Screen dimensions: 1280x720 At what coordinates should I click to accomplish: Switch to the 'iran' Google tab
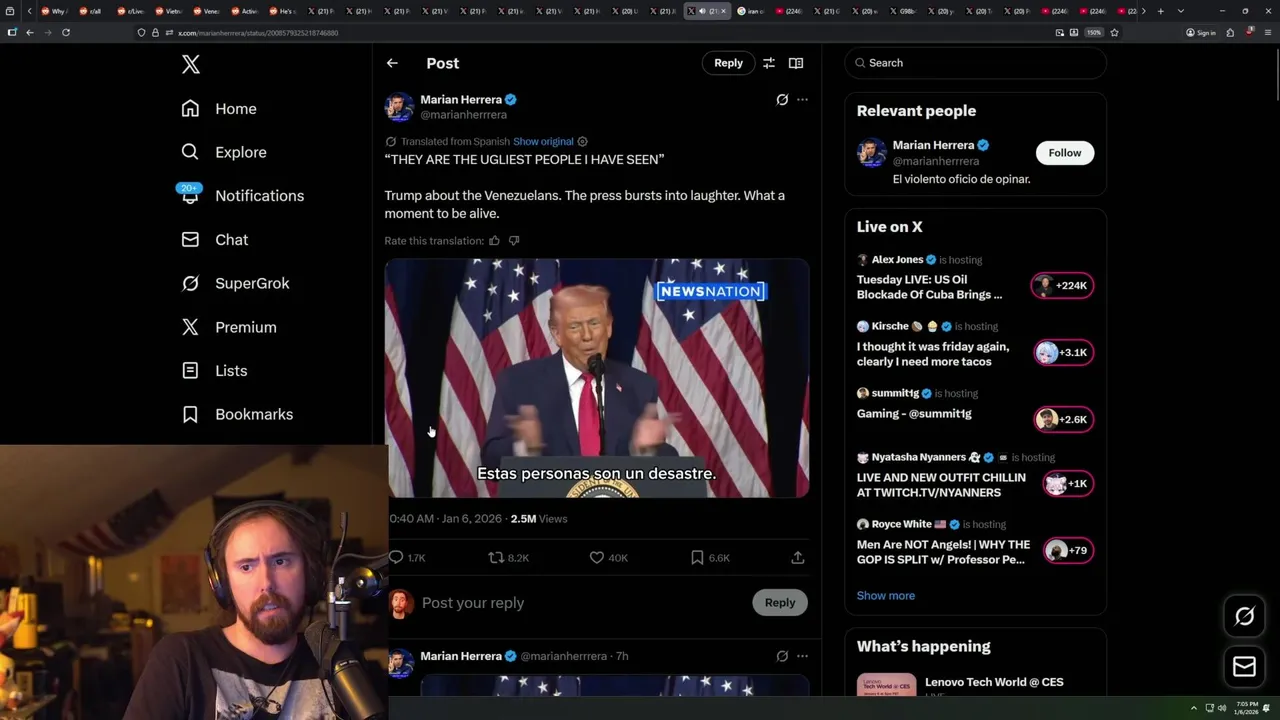click(752, 11)
